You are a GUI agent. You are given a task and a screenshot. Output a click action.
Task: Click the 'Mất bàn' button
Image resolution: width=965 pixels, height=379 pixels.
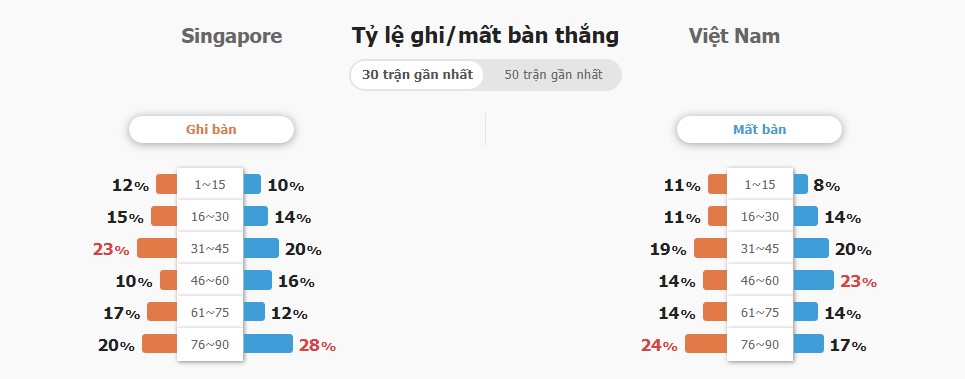(x=759, y=130)
